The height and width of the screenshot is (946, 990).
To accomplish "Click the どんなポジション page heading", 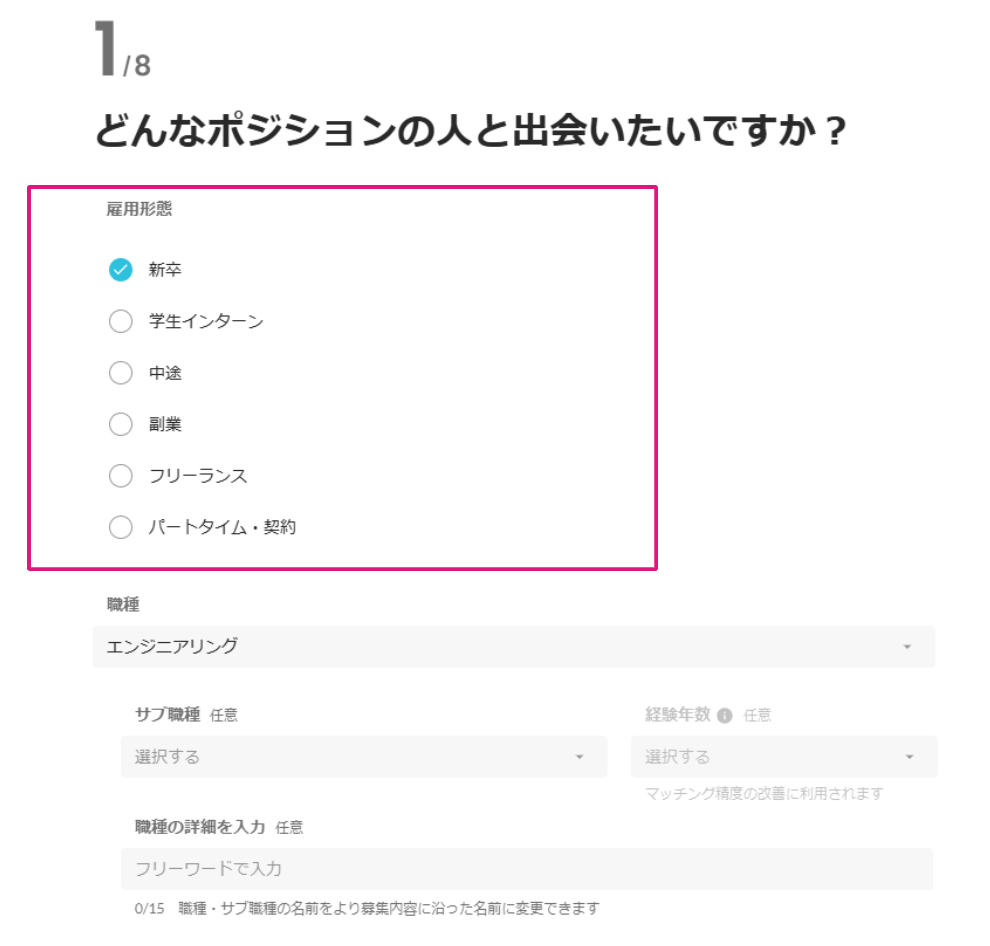I will click(471, 132).
